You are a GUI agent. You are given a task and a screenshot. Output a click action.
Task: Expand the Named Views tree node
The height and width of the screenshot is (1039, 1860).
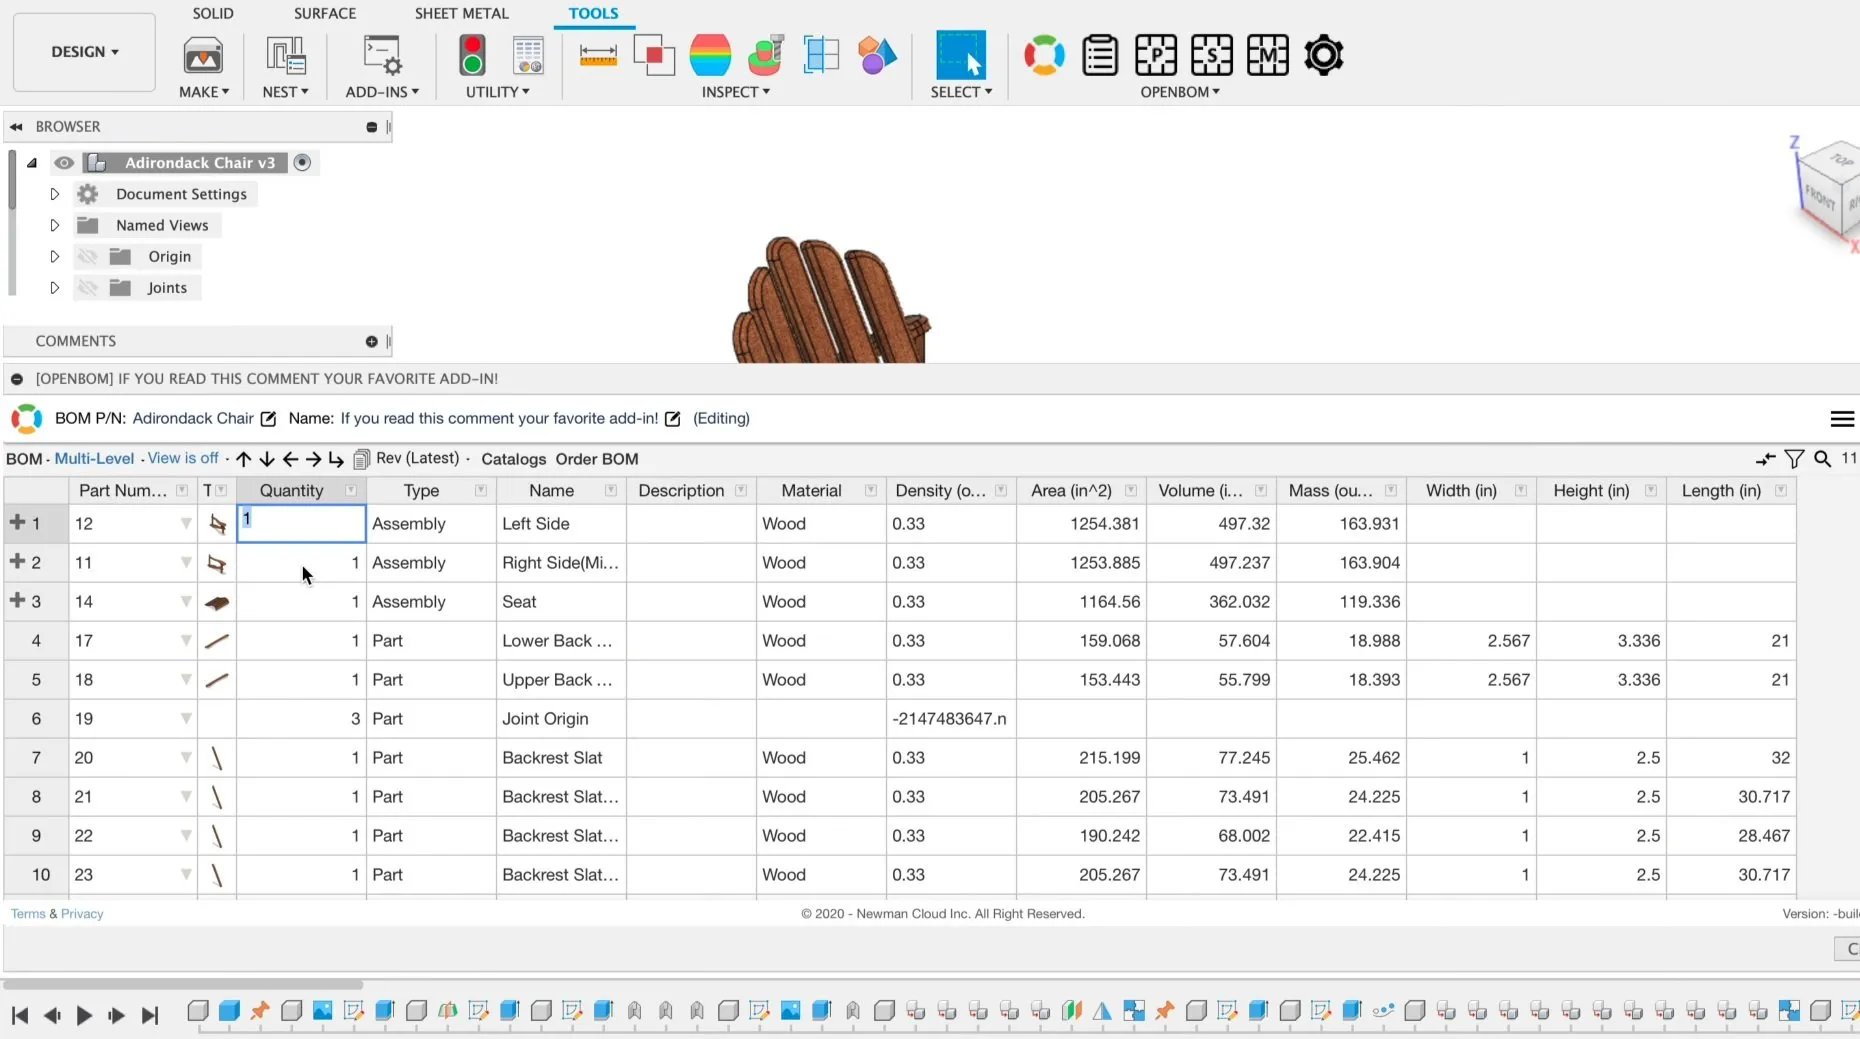(55, 225)
